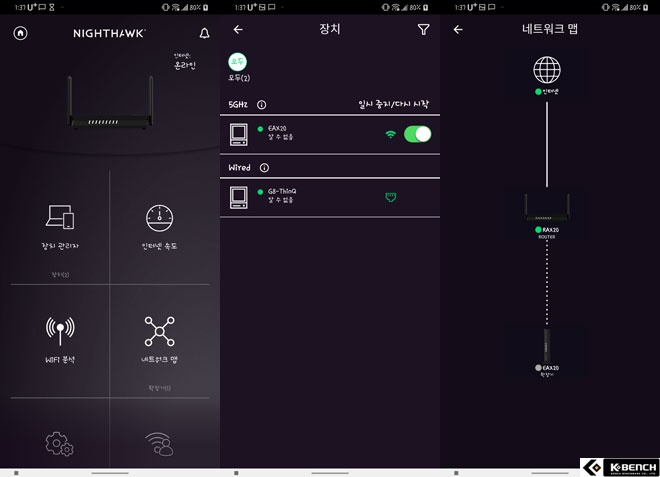Go back from the 장치 screen
Image resolution: width=660 pixels, height=477 pixels.
[238, 29]
